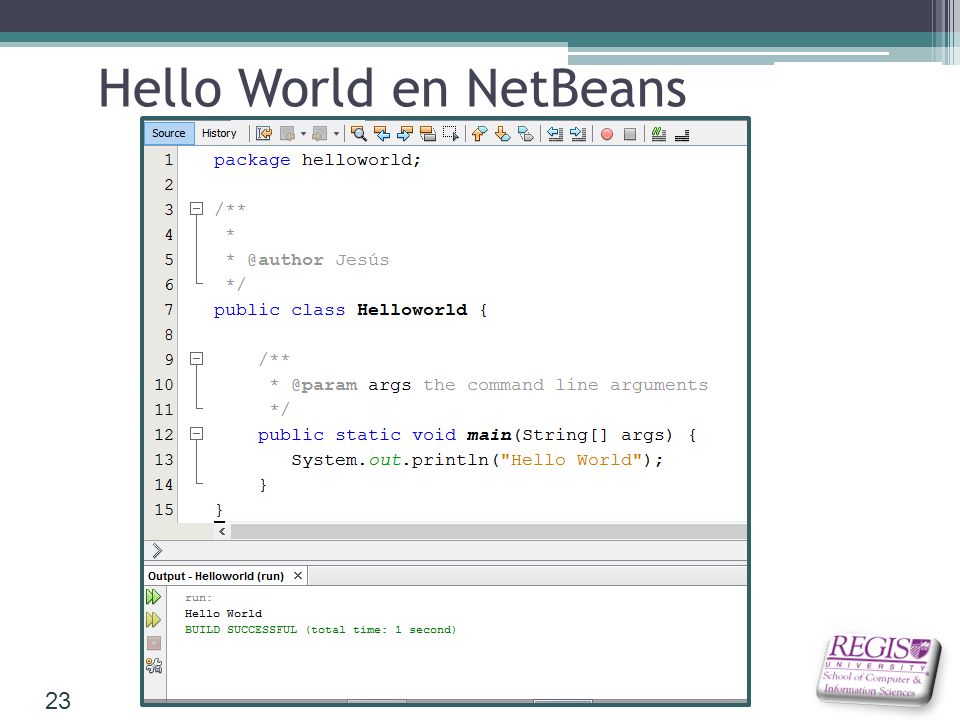Click the navigate Back toolbar icon
Screen dimensions: 960x720
287,133
